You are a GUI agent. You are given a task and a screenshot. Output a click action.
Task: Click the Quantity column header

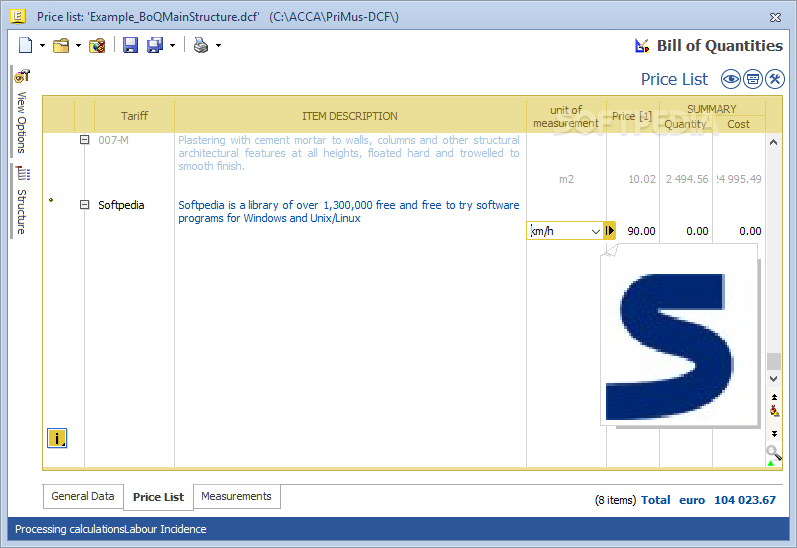click(x=685, y=124)
